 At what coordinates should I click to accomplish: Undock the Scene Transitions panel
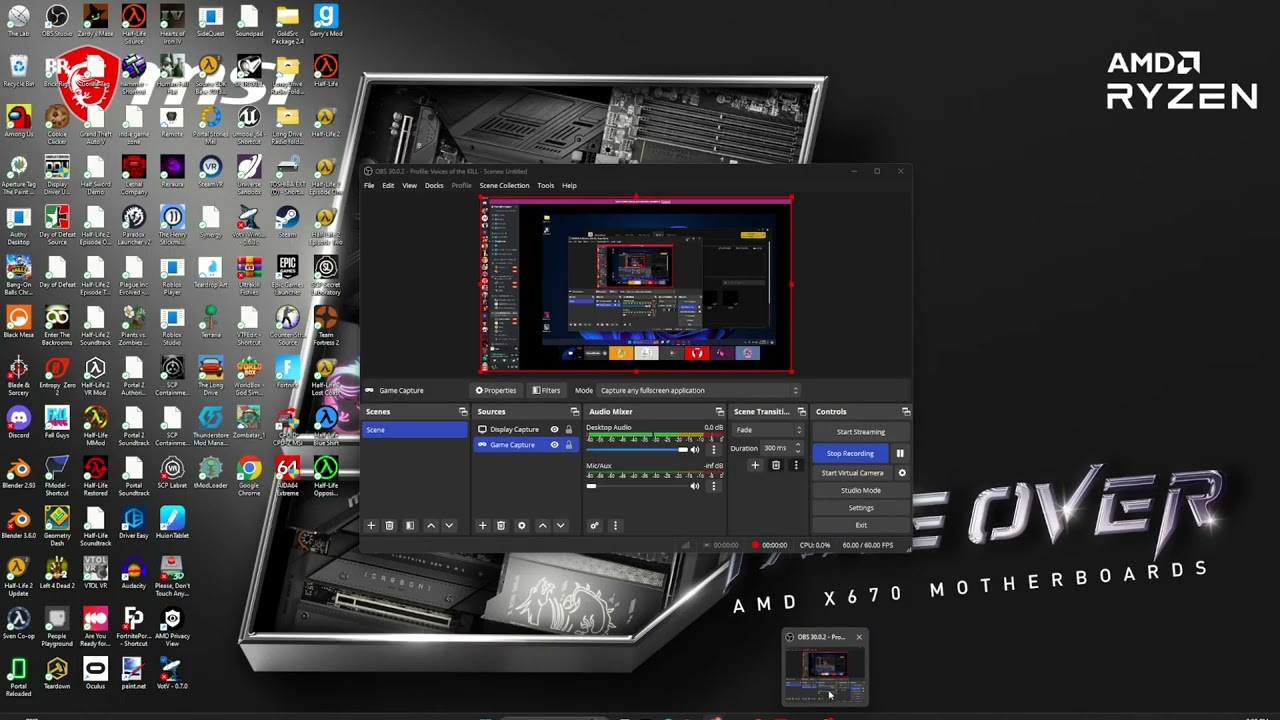[801, 412]
